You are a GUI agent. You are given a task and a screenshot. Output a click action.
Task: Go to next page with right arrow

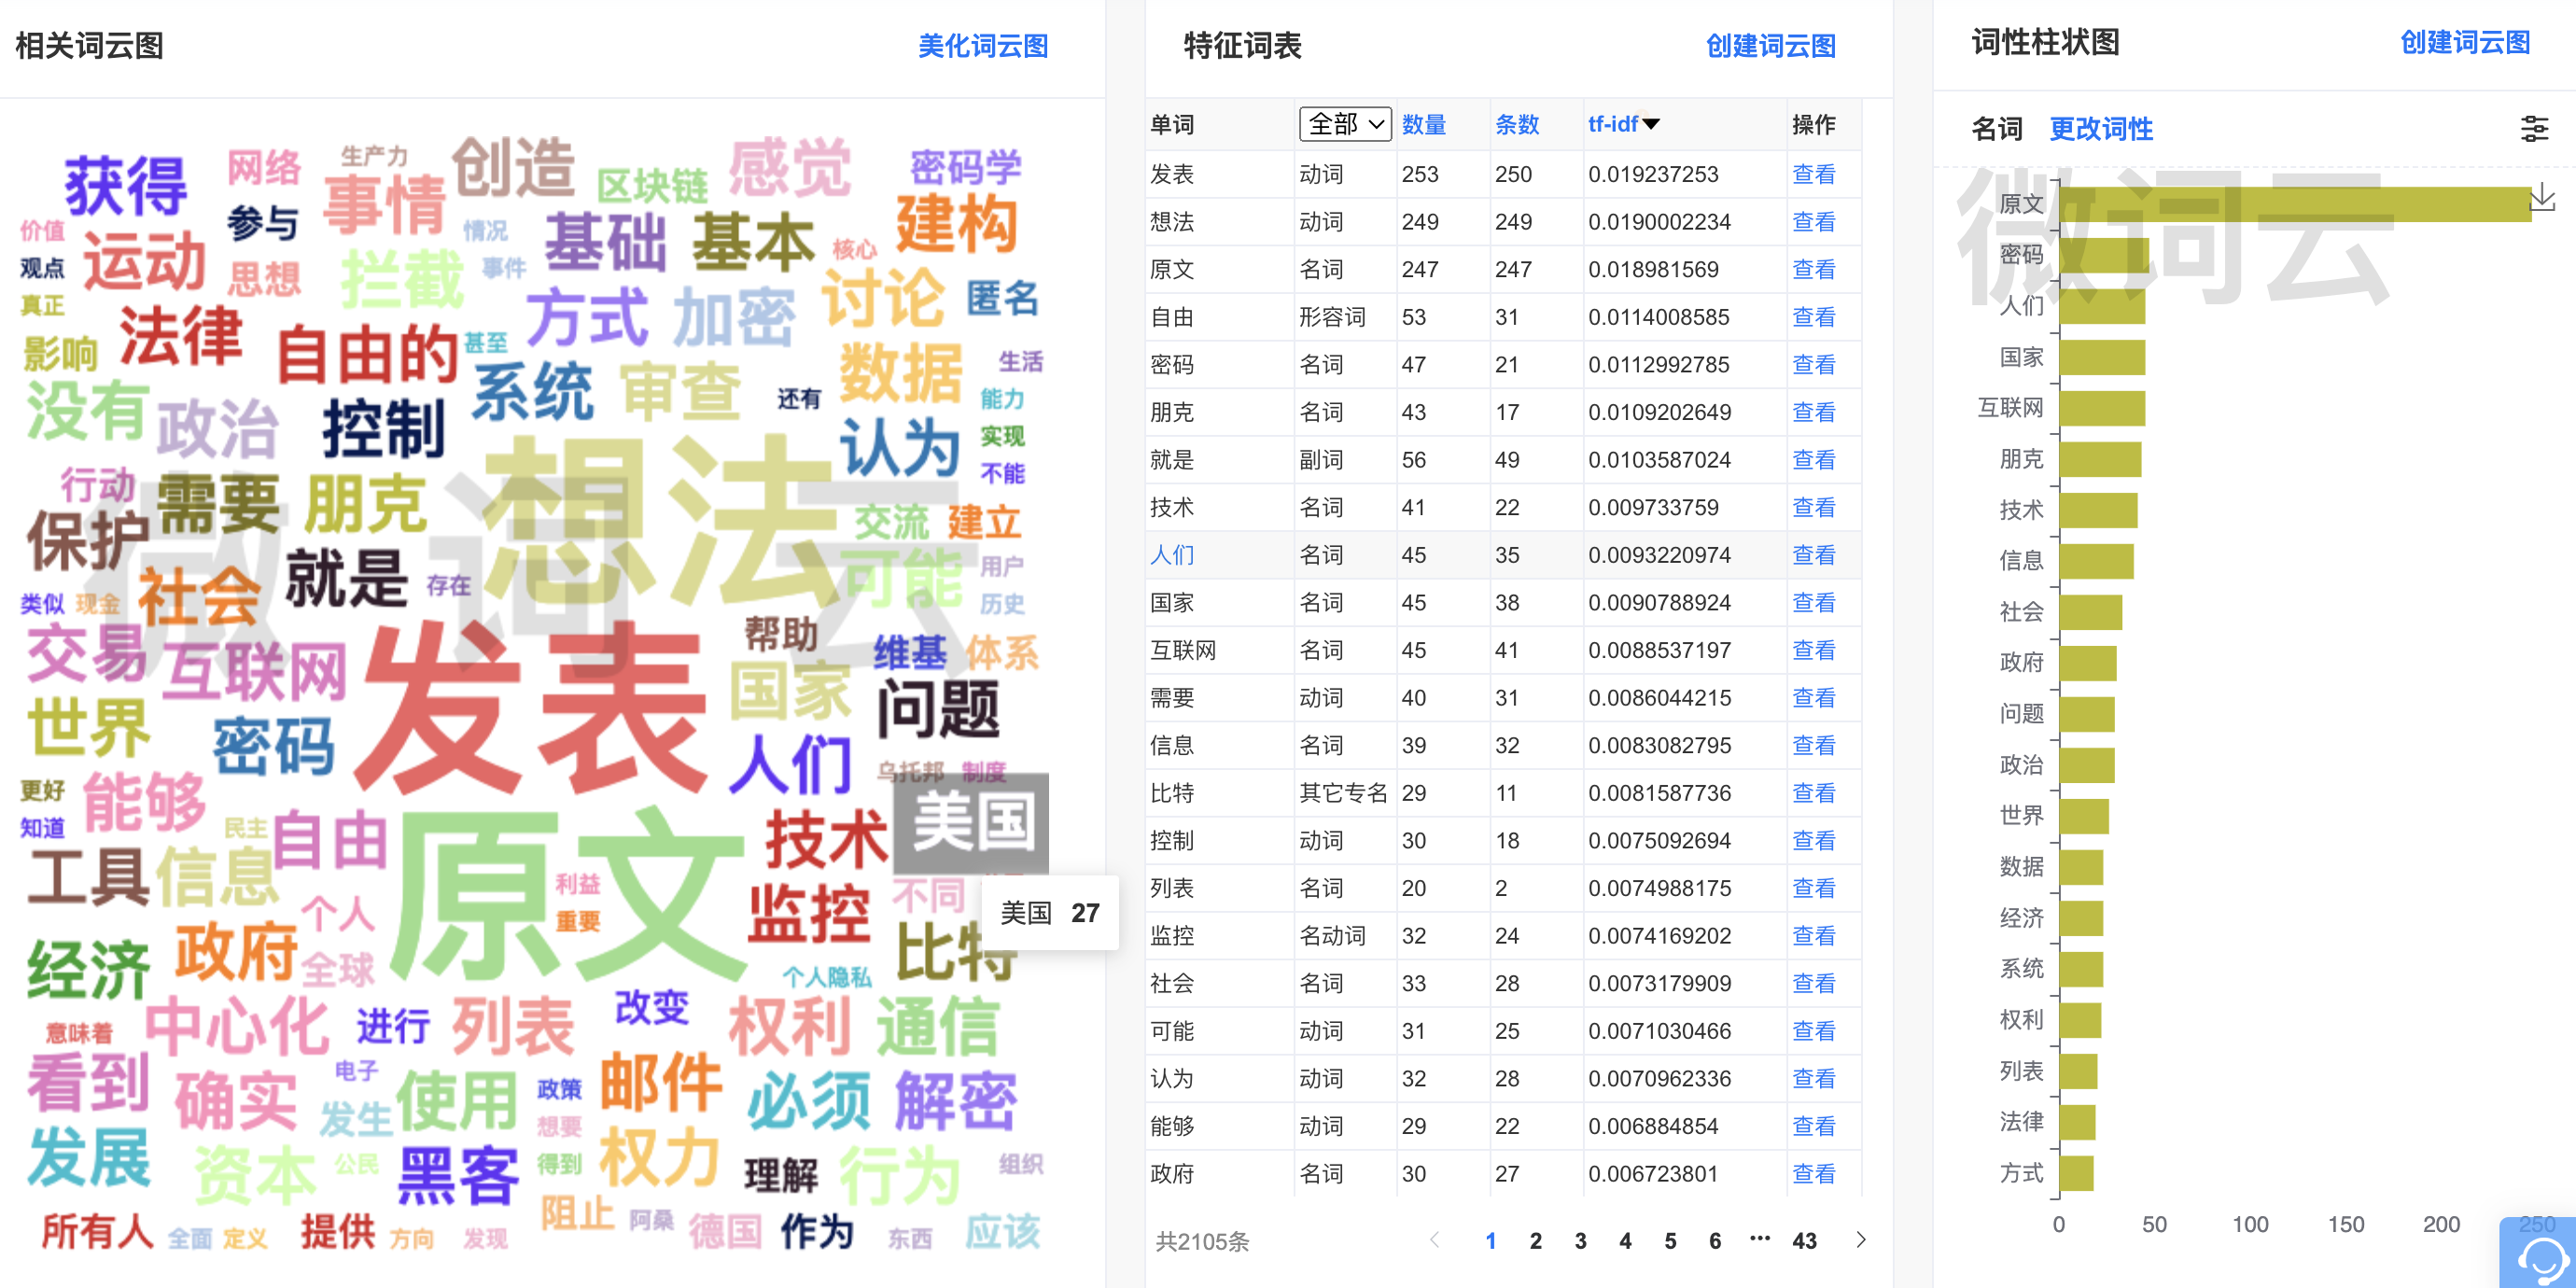[1860, 1240]
